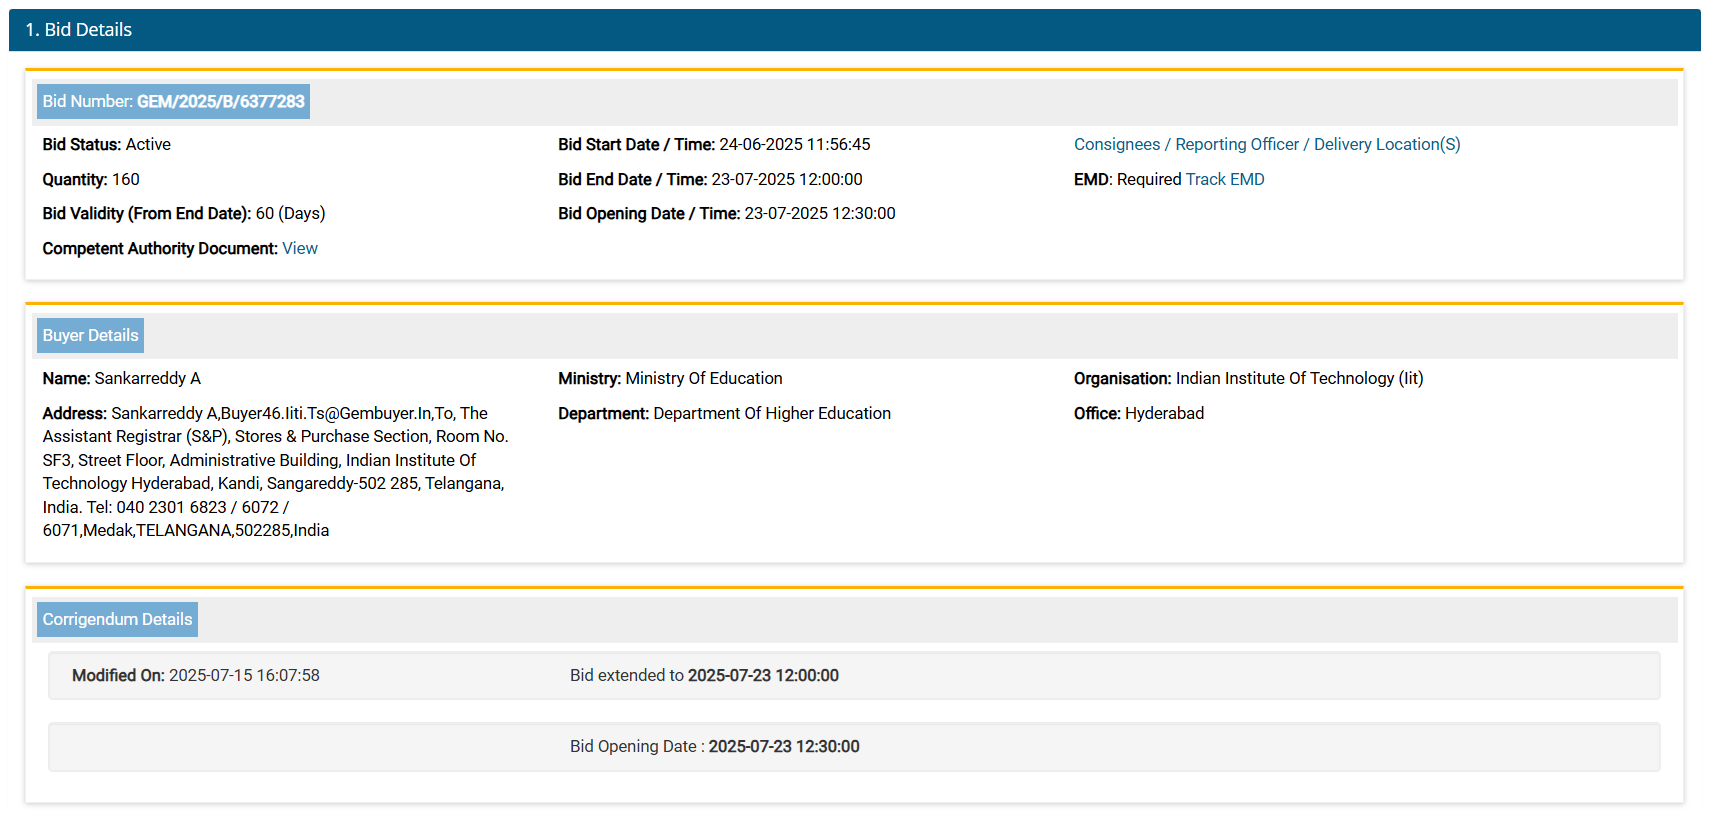Click the '1. Bid Details' header bar
Viewport: 1712px width, 813px height.
coord(855,30)
